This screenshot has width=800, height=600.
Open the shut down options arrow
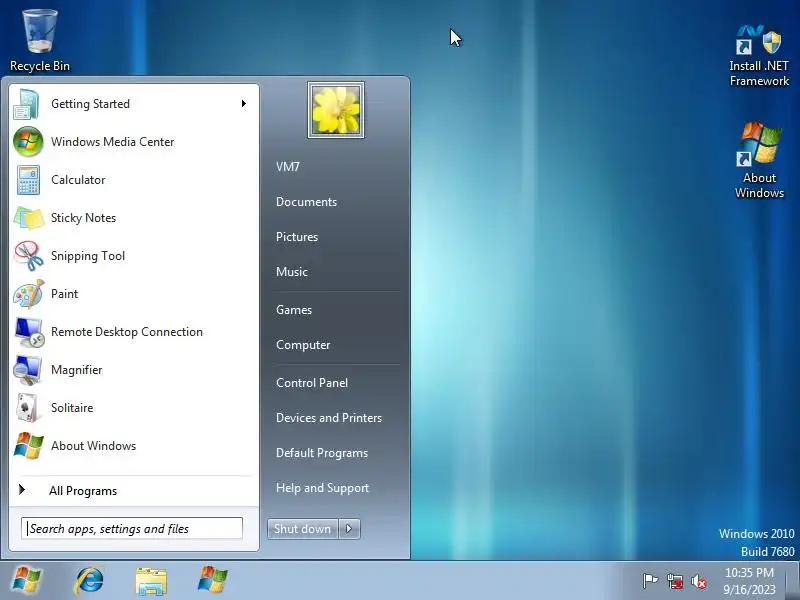click(x=349, y=529)
